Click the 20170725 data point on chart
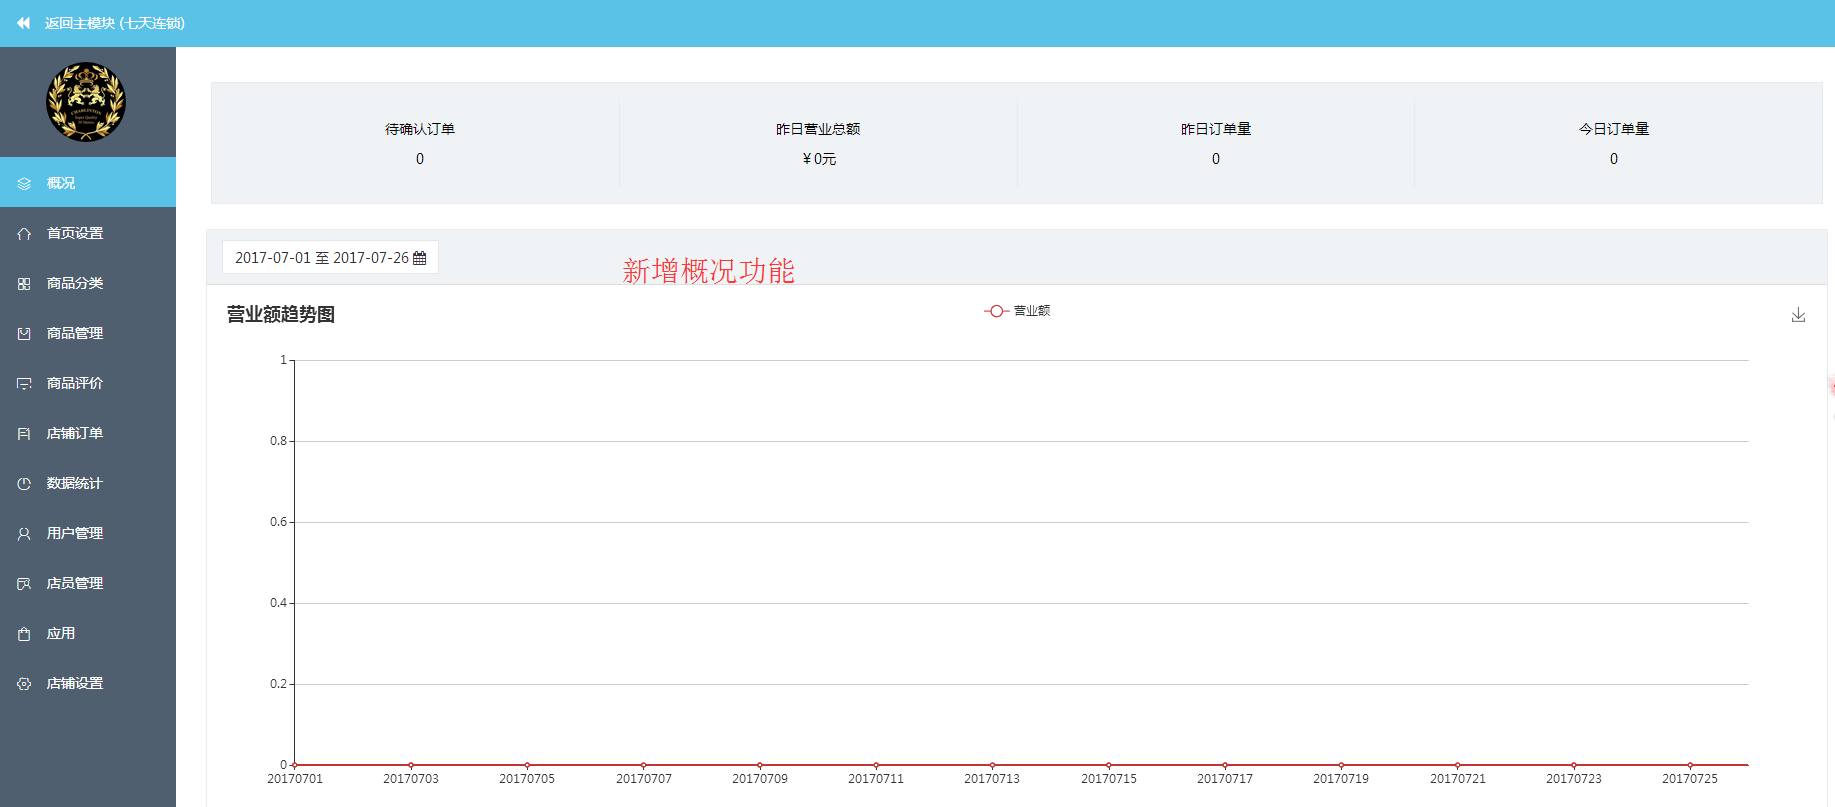This screenshot has width=1835, height=807. tap(1690, 765)
